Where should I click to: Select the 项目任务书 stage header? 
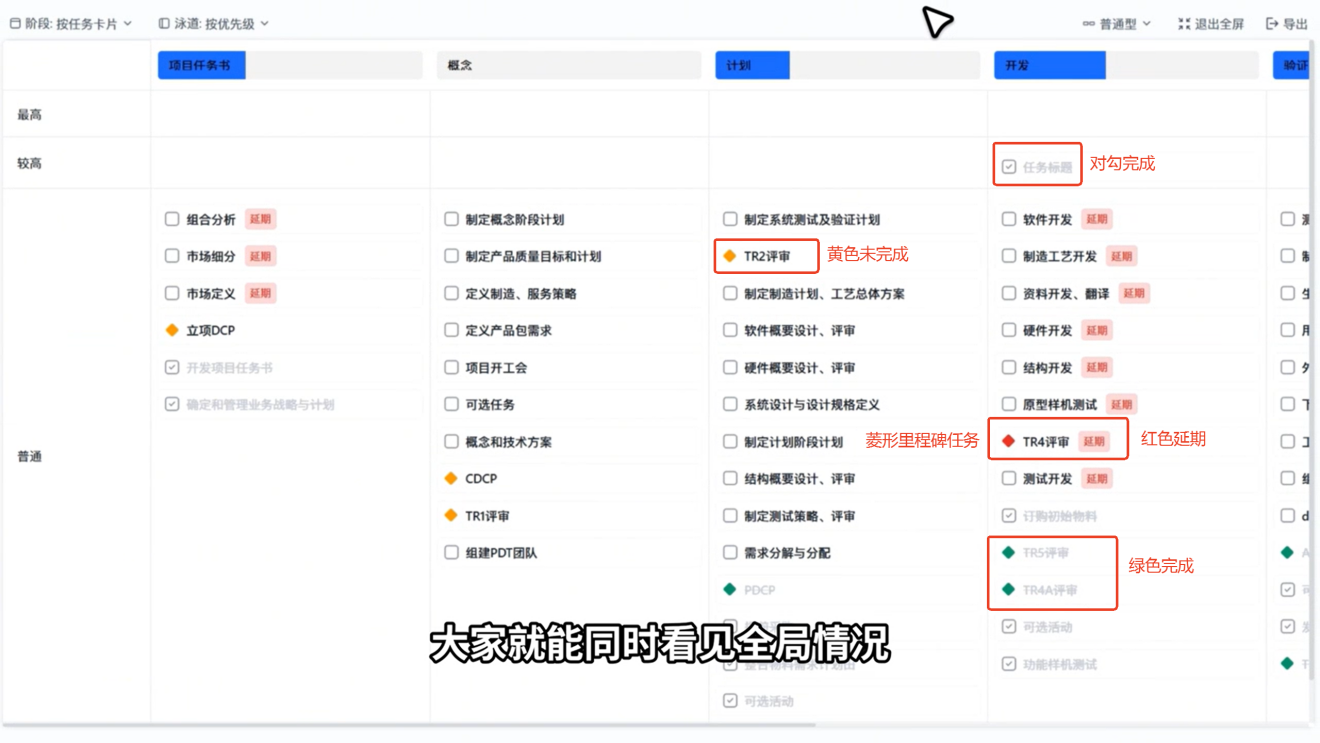coord(290,65)
